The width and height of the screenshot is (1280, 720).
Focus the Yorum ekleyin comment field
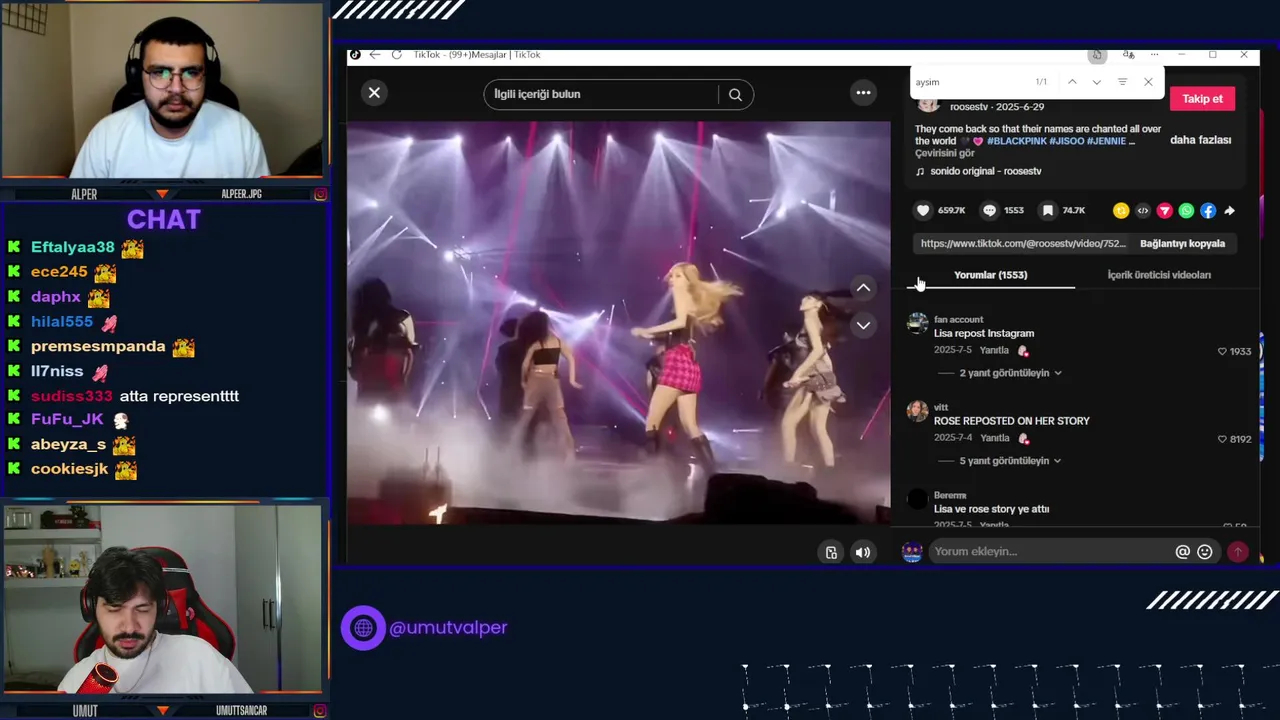pos(1050,552)
